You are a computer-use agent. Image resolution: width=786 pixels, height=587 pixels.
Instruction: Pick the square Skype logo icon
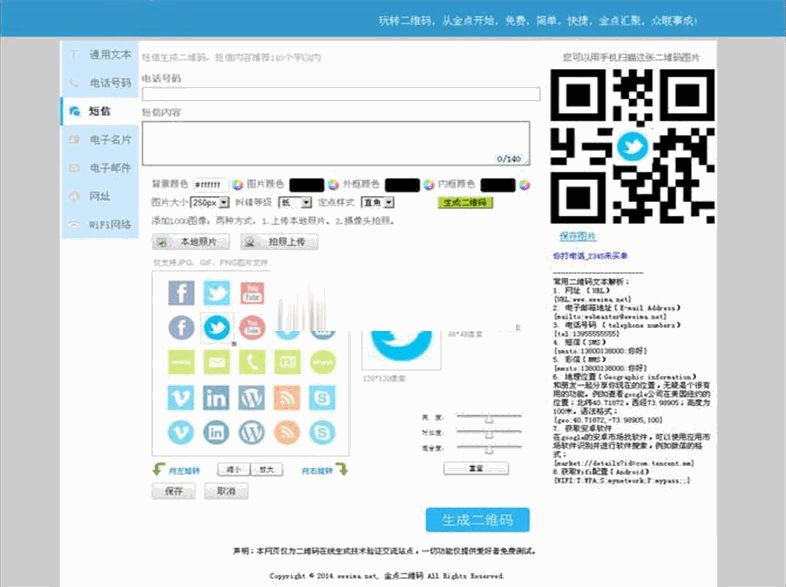click(322, 398)
